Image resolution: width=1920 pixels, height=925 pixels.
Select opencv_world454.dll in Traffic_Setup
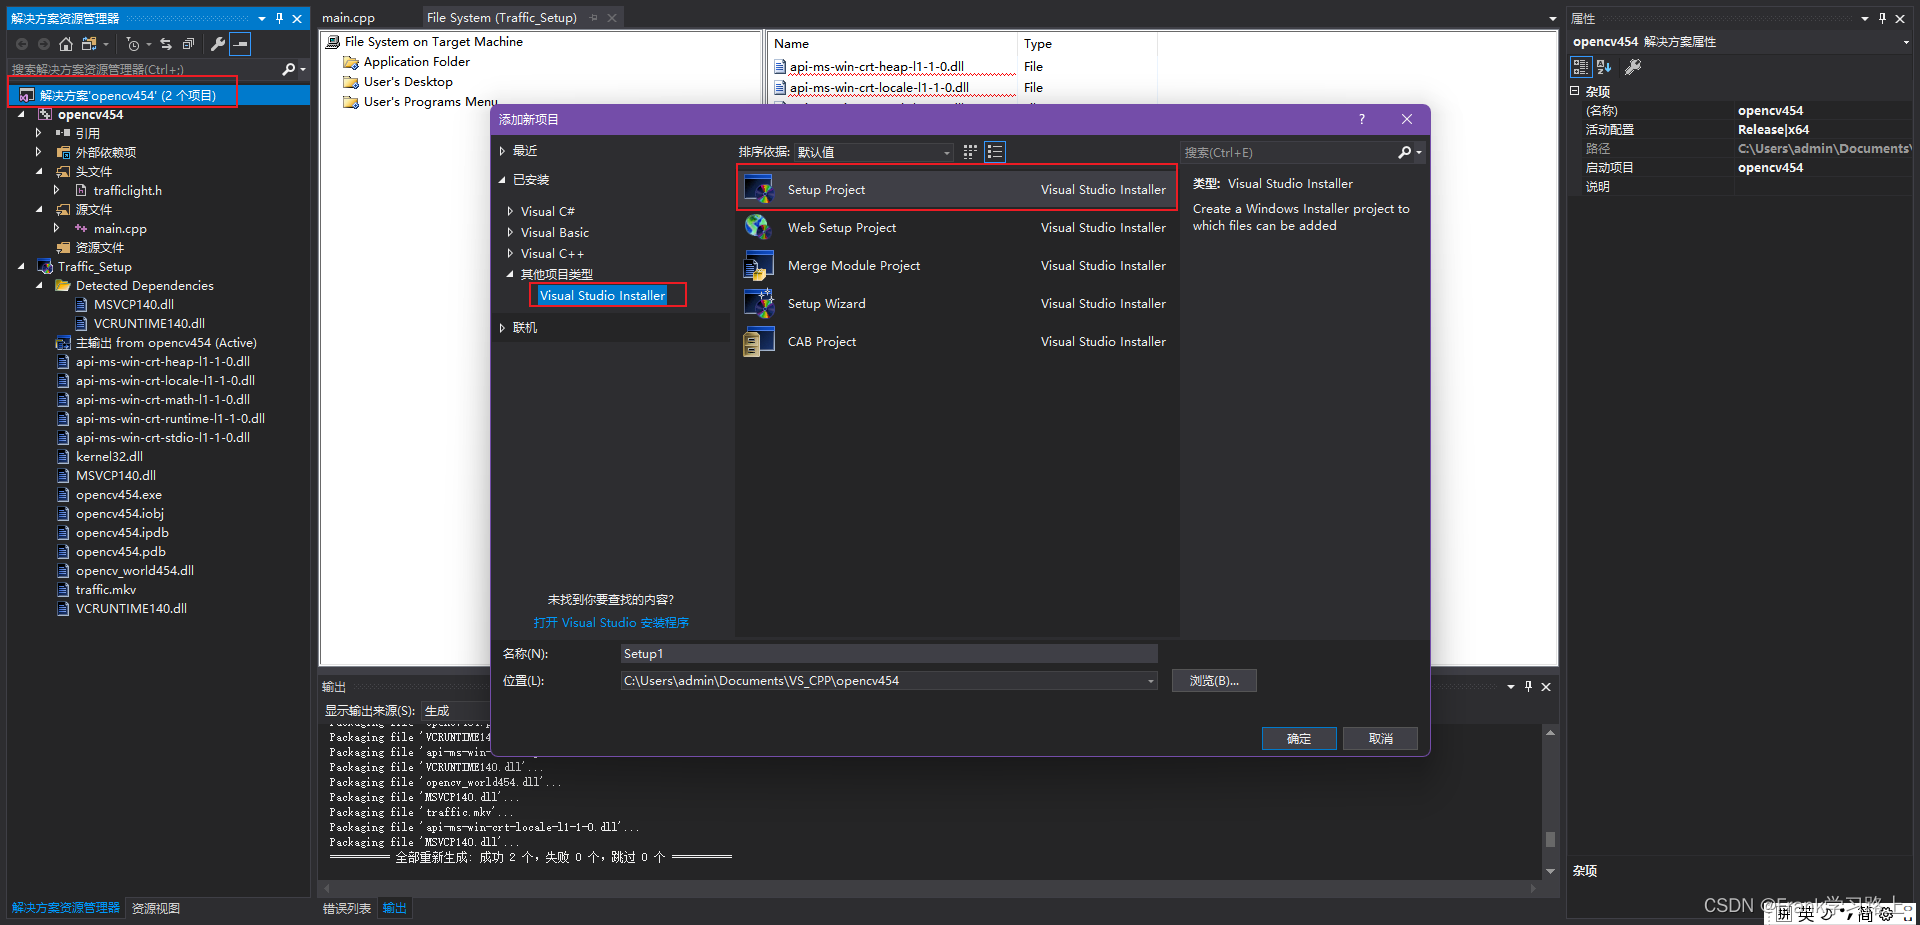point(135,570)
